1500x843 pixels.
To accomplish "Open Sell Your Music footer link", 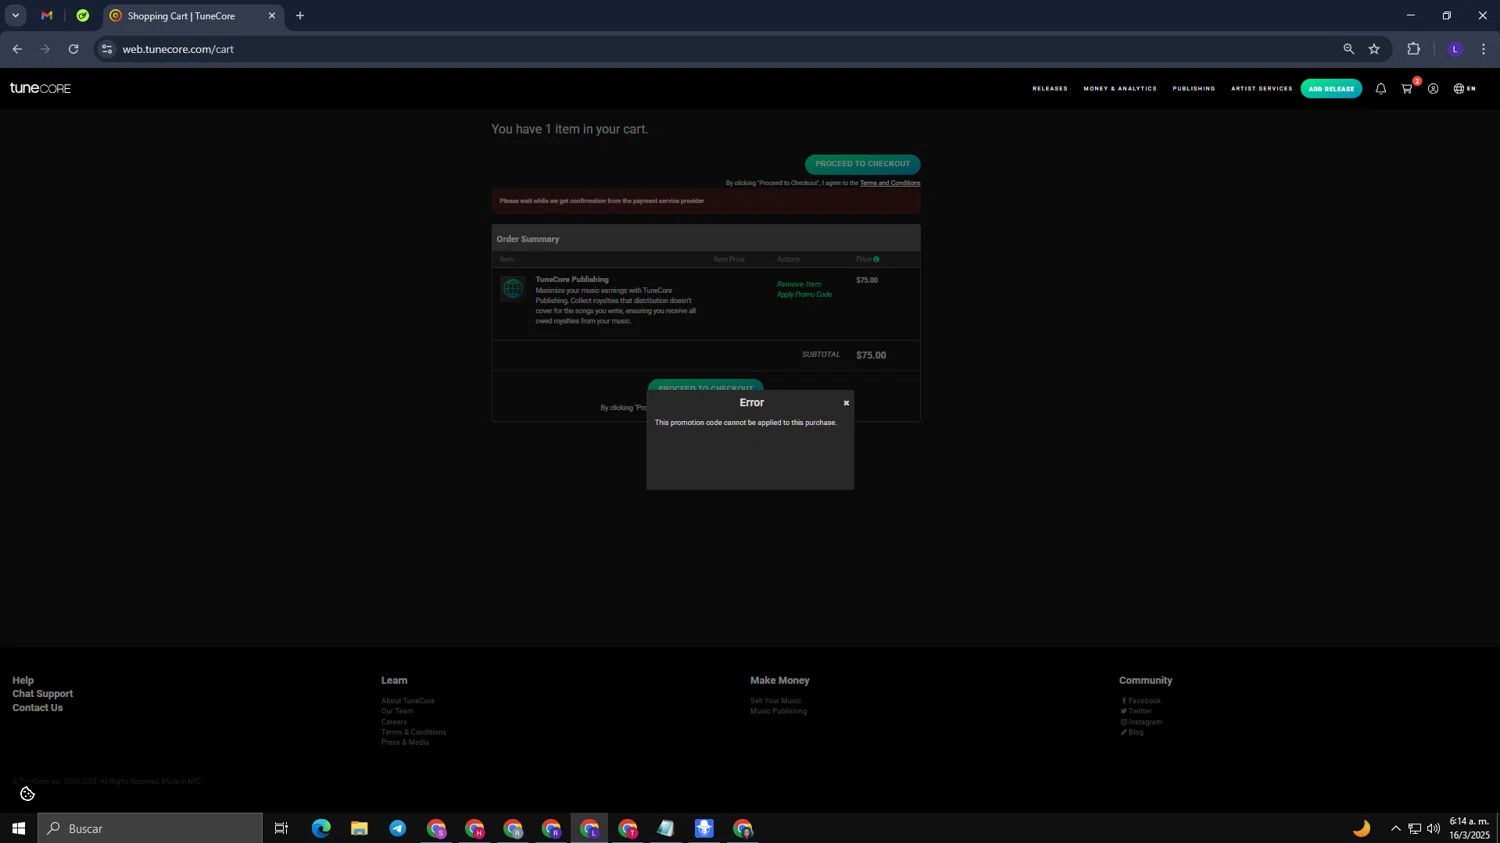I will tap(776, 701).
